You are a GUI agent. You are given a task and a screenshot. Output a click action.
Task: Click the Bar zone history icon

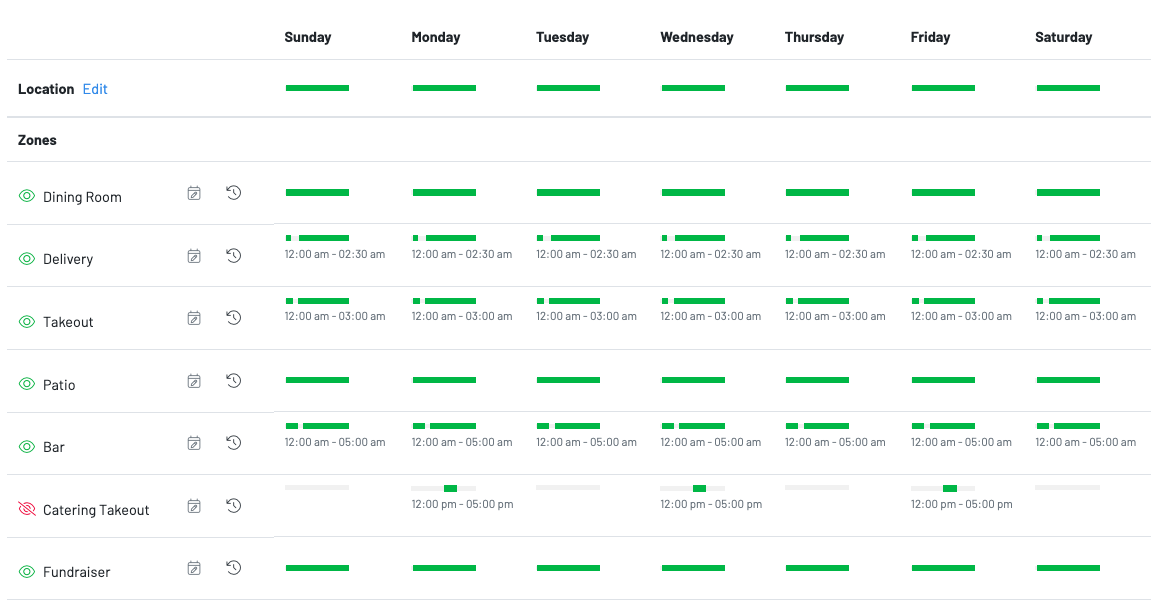[x=233, y=443]
